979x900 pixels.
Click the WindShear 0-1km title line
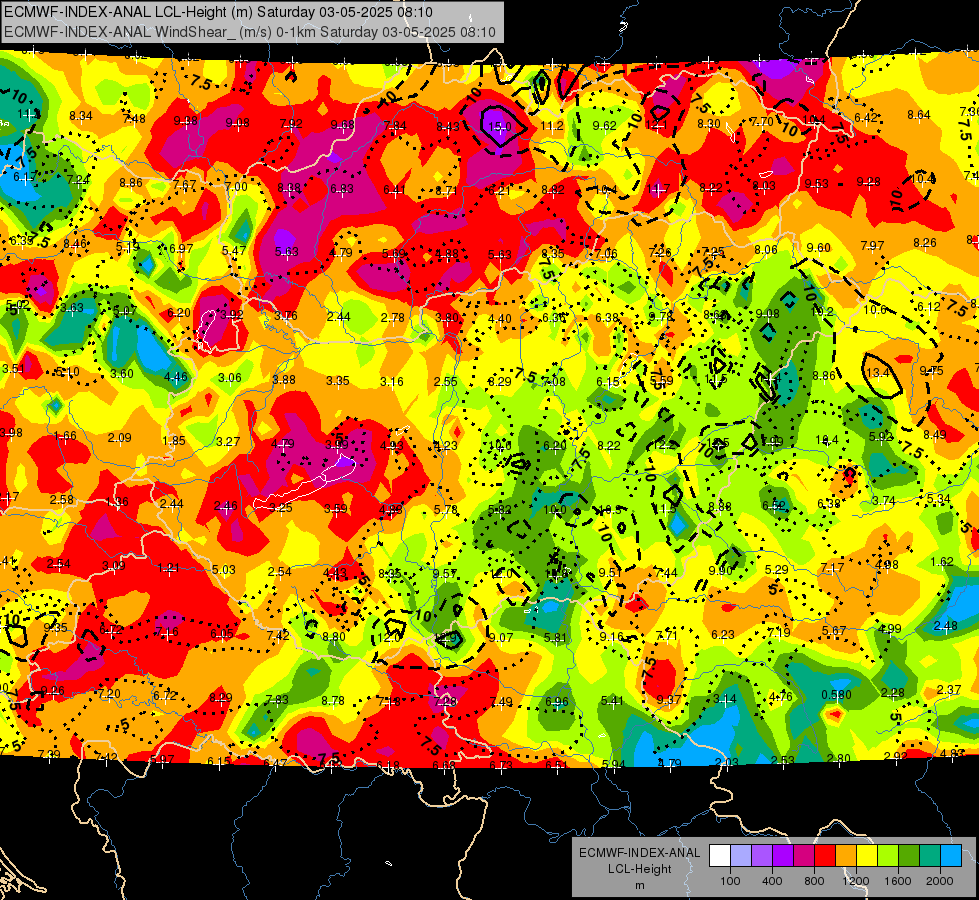click(x=250, y=32)
